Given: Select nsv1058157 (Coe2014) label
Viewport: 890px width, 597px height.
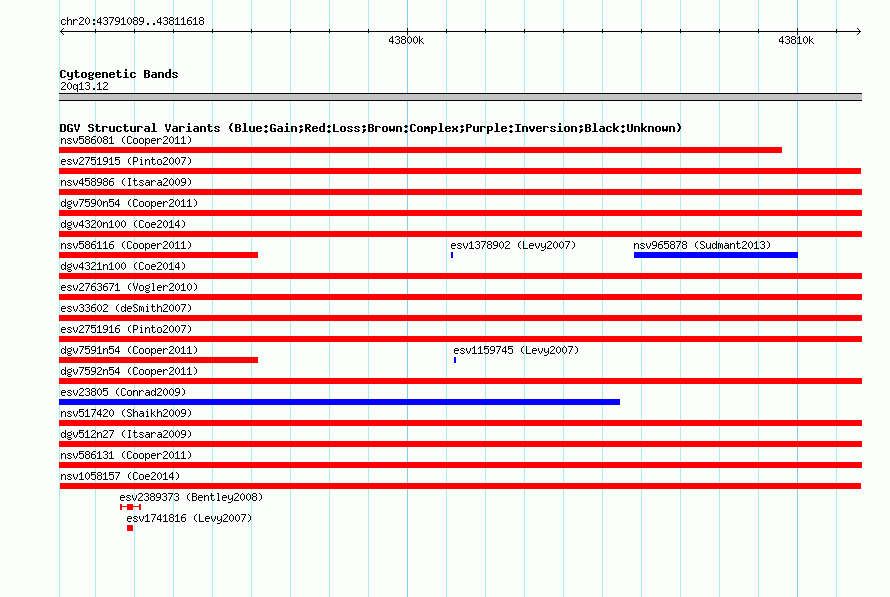Looking at the screenshot, I should click(x=120, y=476).
